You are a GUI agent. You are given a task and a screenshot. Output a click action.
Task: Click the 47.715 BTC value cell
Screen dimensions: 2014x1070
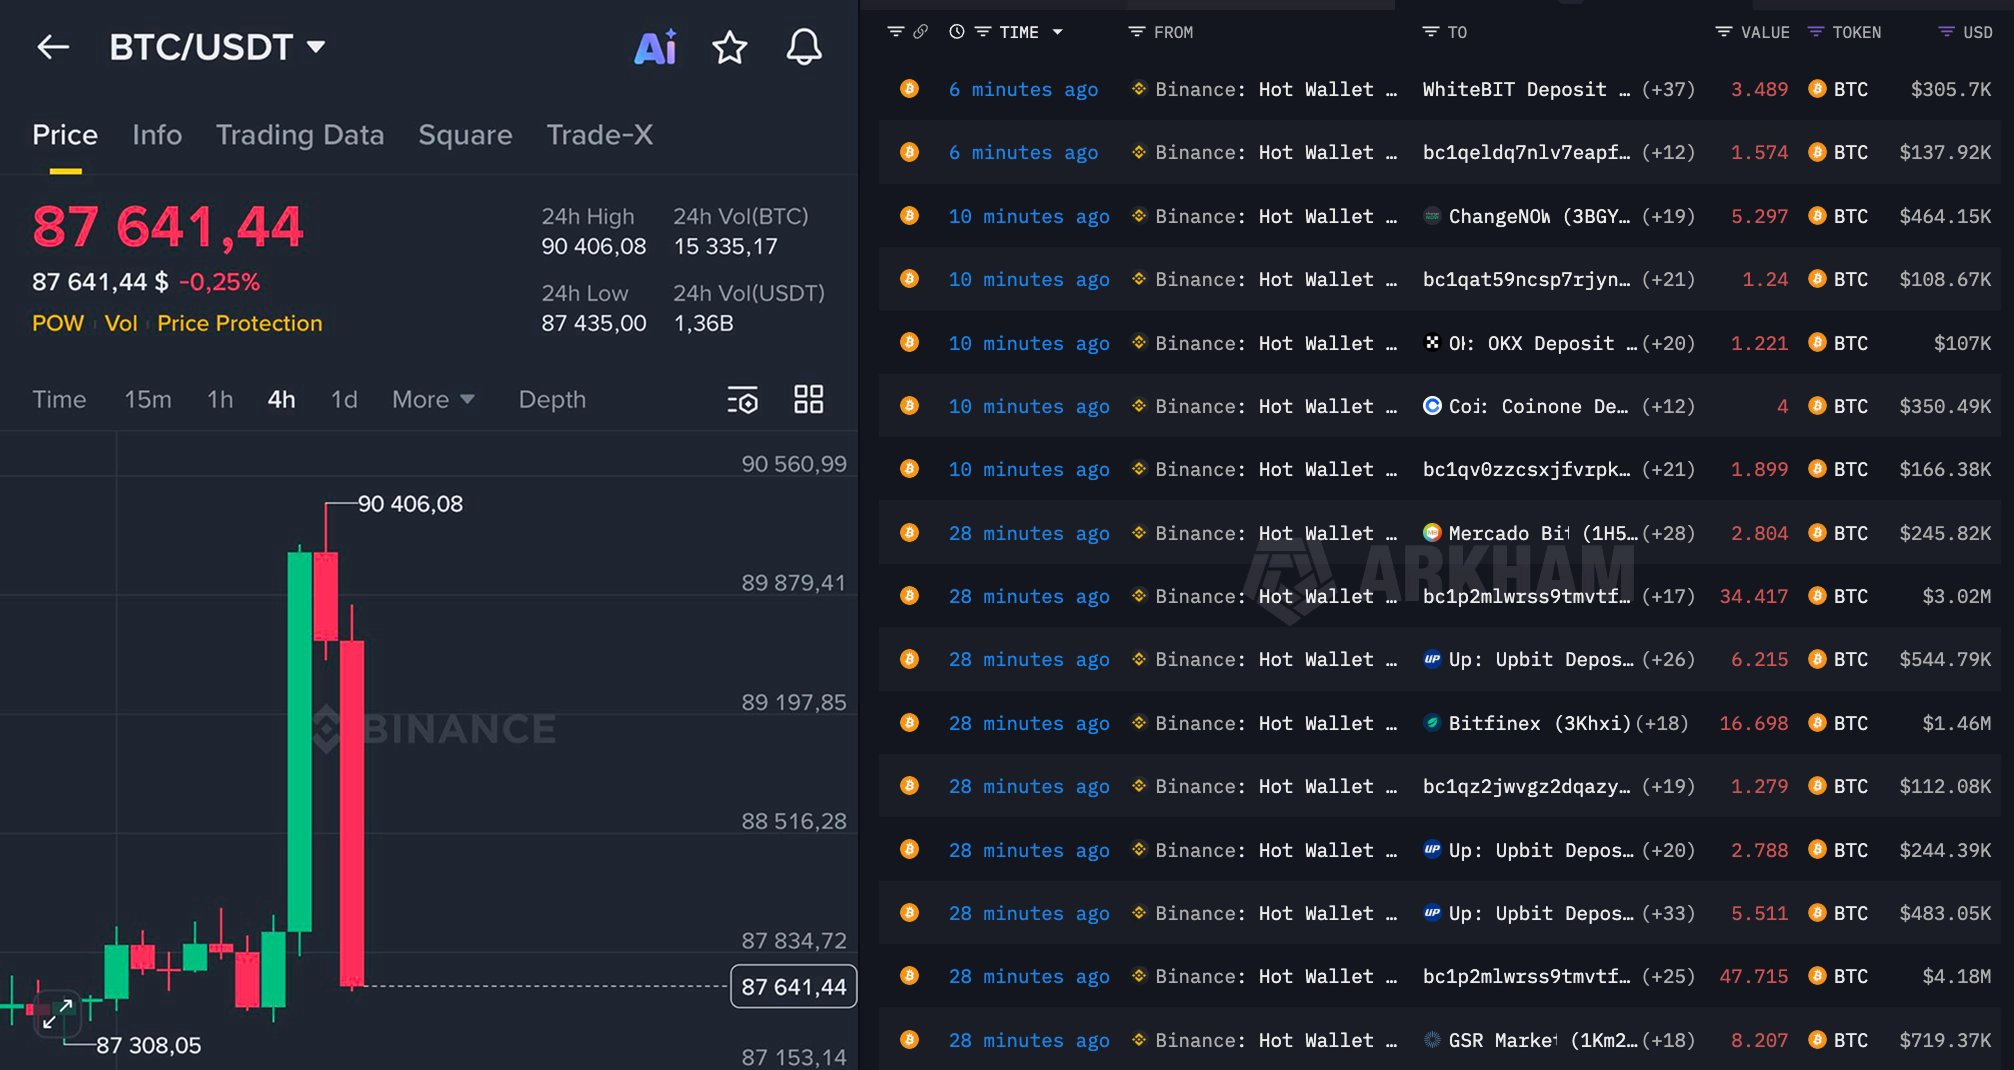(1753, 976)
